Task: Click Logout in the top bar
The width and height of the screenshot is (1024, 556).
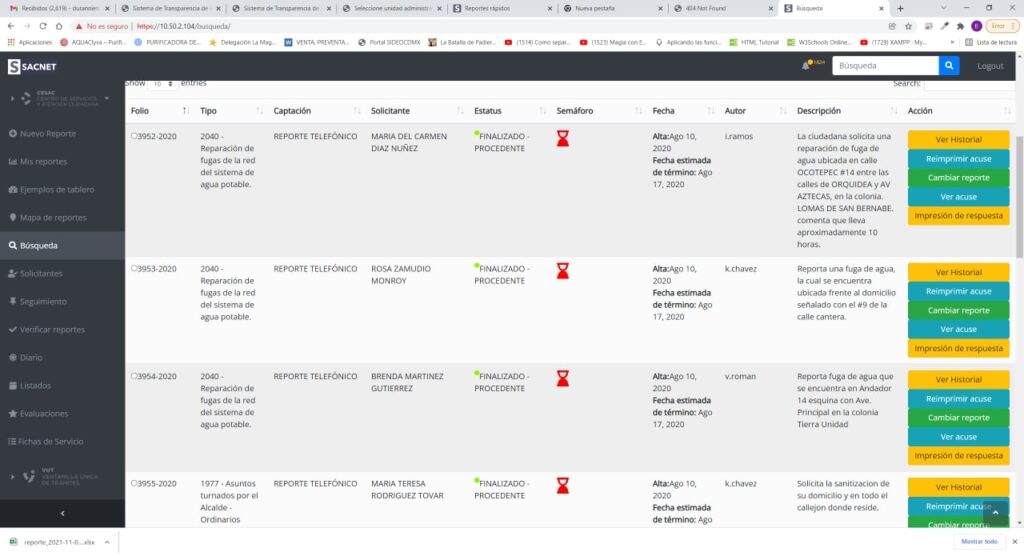Action: tap(989, 66)
